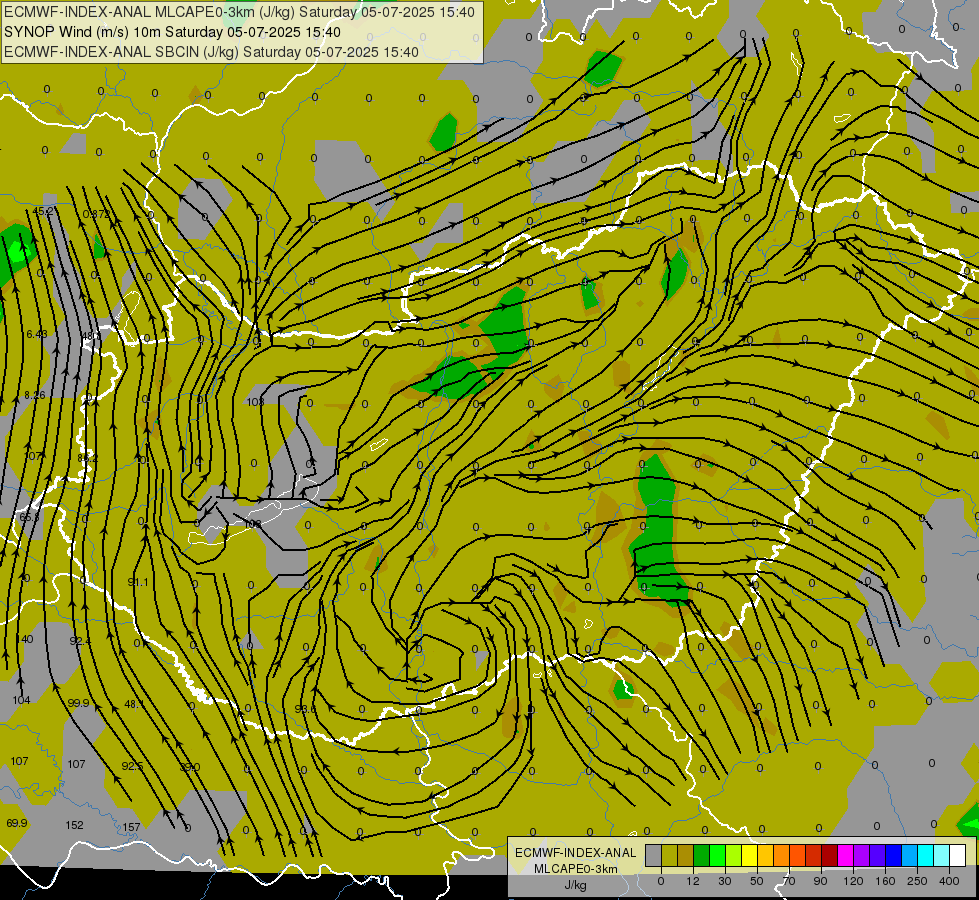Click the sky blue swatch left of 250
Viewport: 979px width, 900px height.
(x=910, y=855)
